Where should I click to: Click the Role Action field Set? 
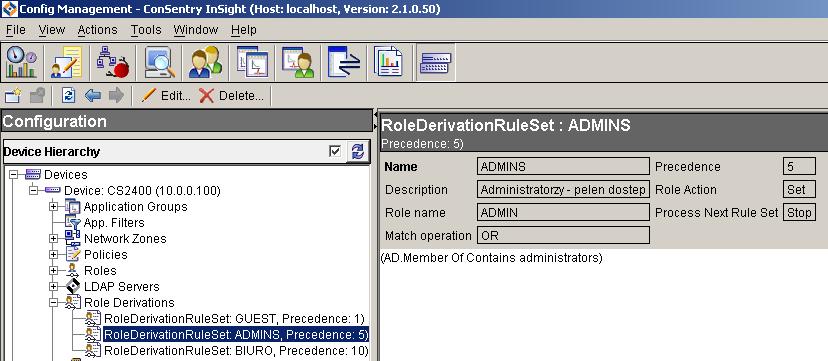tap(799, 189)
